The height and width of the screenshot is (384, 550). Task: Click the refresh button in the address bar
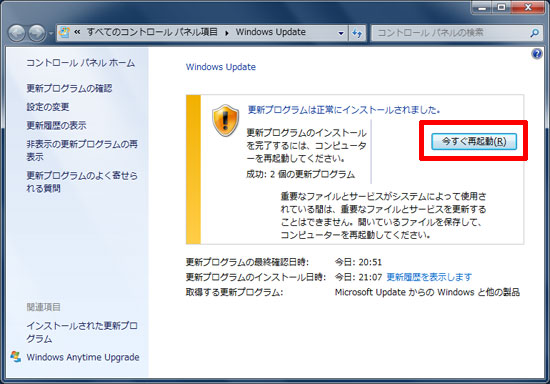click(357, 33)
